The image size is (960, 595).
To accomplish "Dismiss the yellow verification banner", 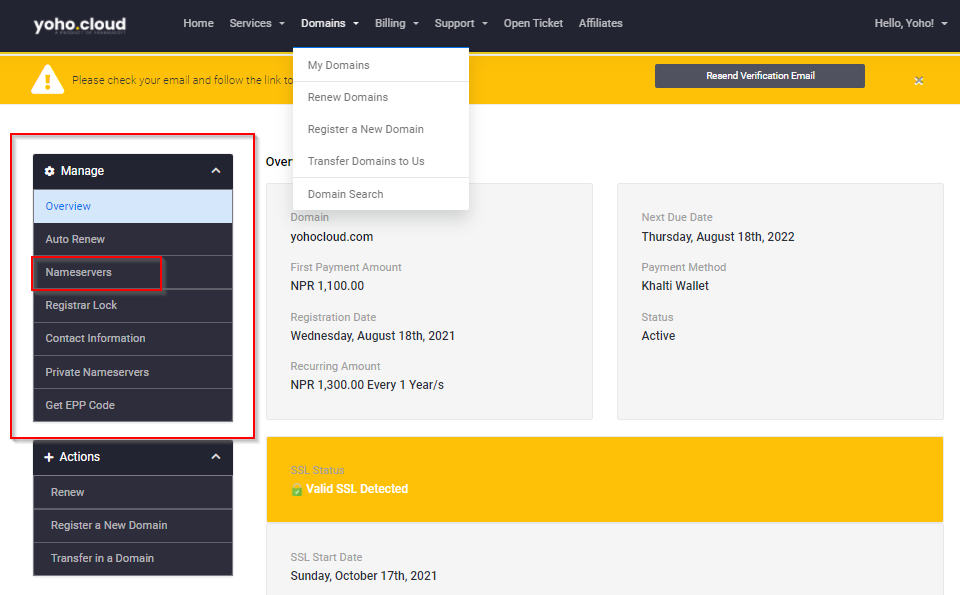I will (918, 80).
